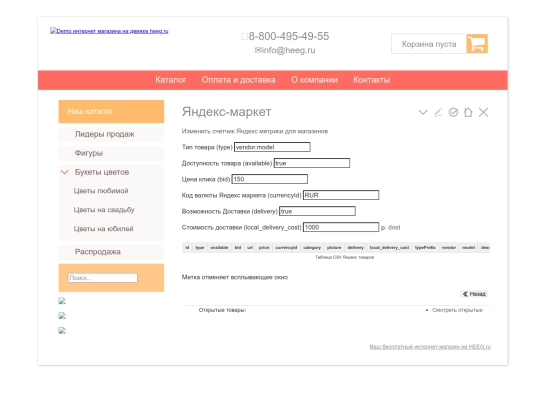Viewport: 540px width, 405px height.
Task: Click the picture column header
Action: click(334, 248)
